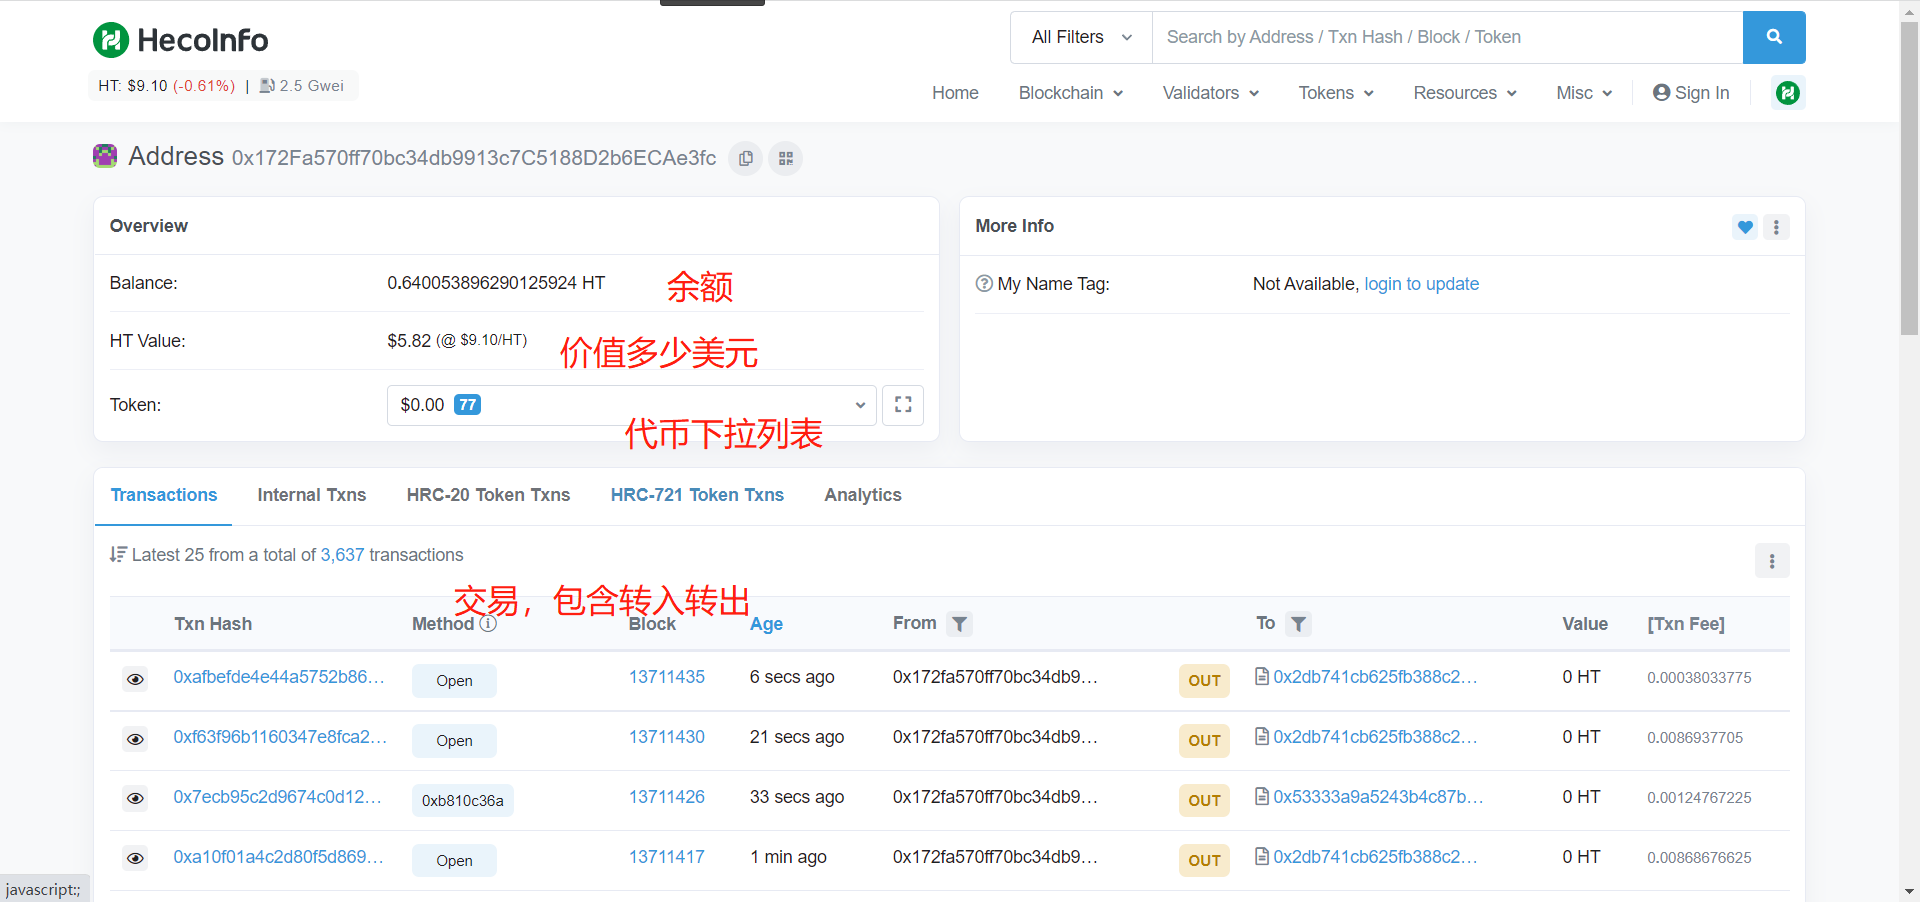1920x902 pixels.
Task: Filter transactions by To address
Action: [1298, 624]
